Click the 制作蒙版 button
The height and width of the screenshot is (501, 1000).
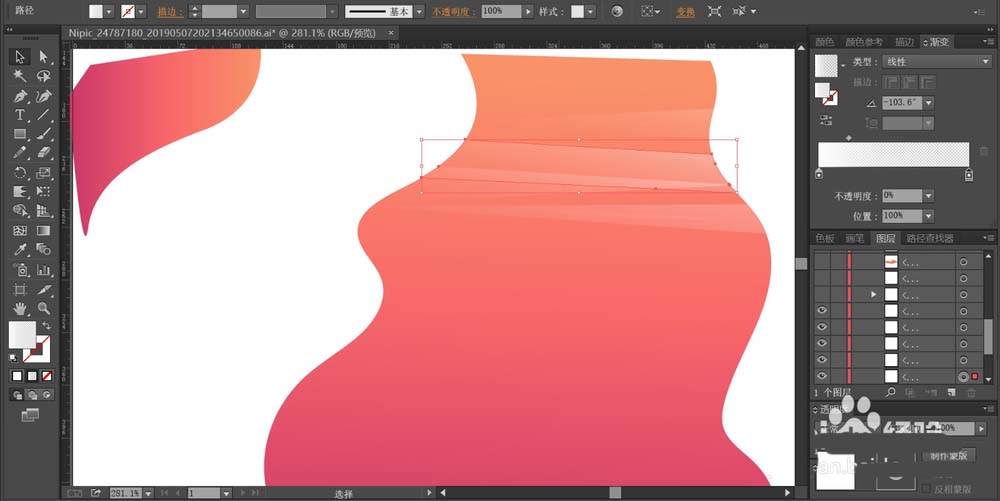click(948, 456)
